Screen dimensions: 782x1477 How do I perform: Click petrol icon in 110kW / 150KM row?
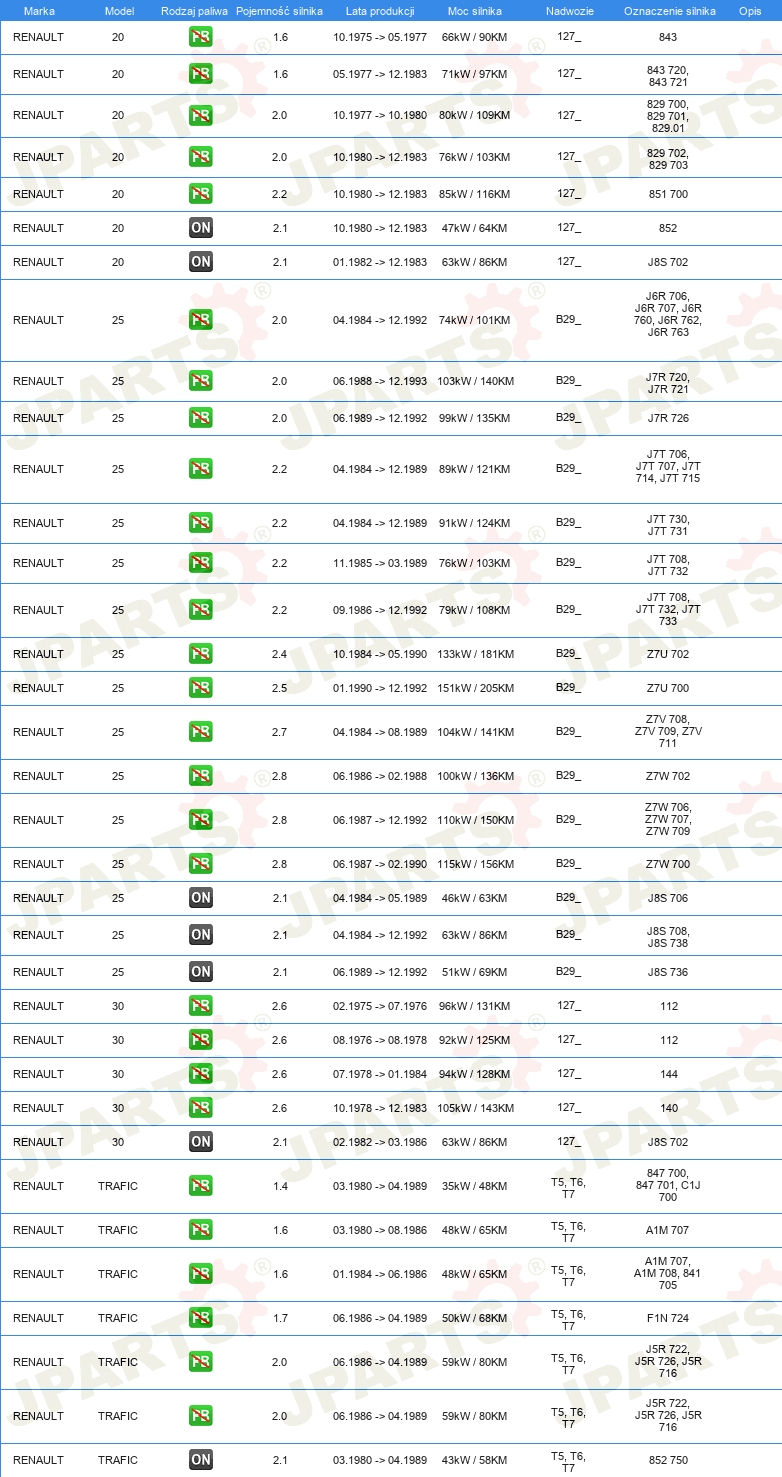pyautogui.click(x=200, y=821)
